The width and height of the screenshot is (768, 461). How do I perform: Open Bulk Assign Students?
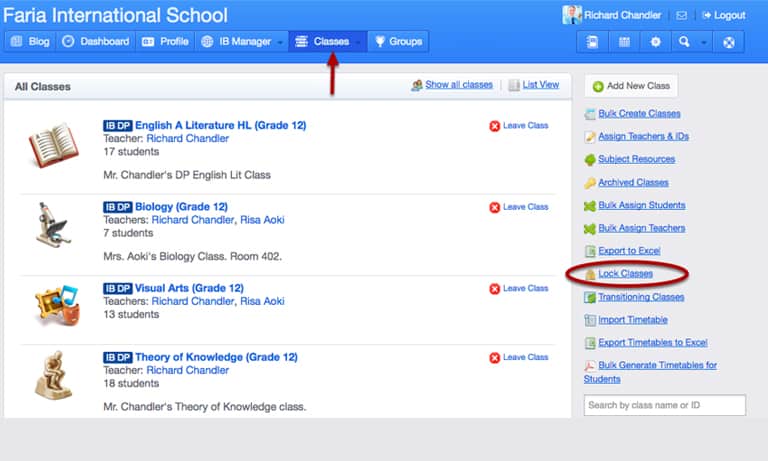(642, 205)
